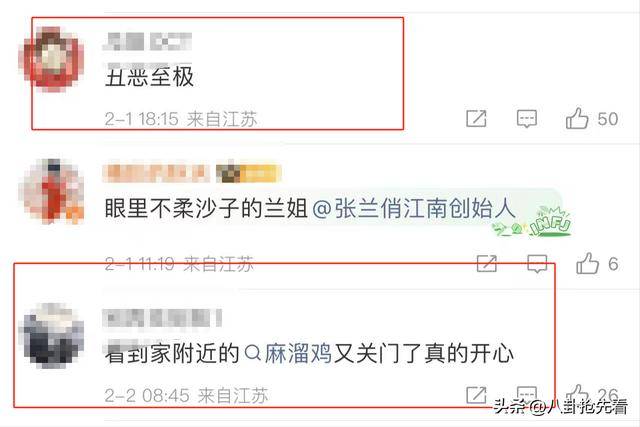Screen dimensions: 640x427
Task: Repost the 麻溜鸡 comment
Action: pyautogui.click(x=476, y=395)
